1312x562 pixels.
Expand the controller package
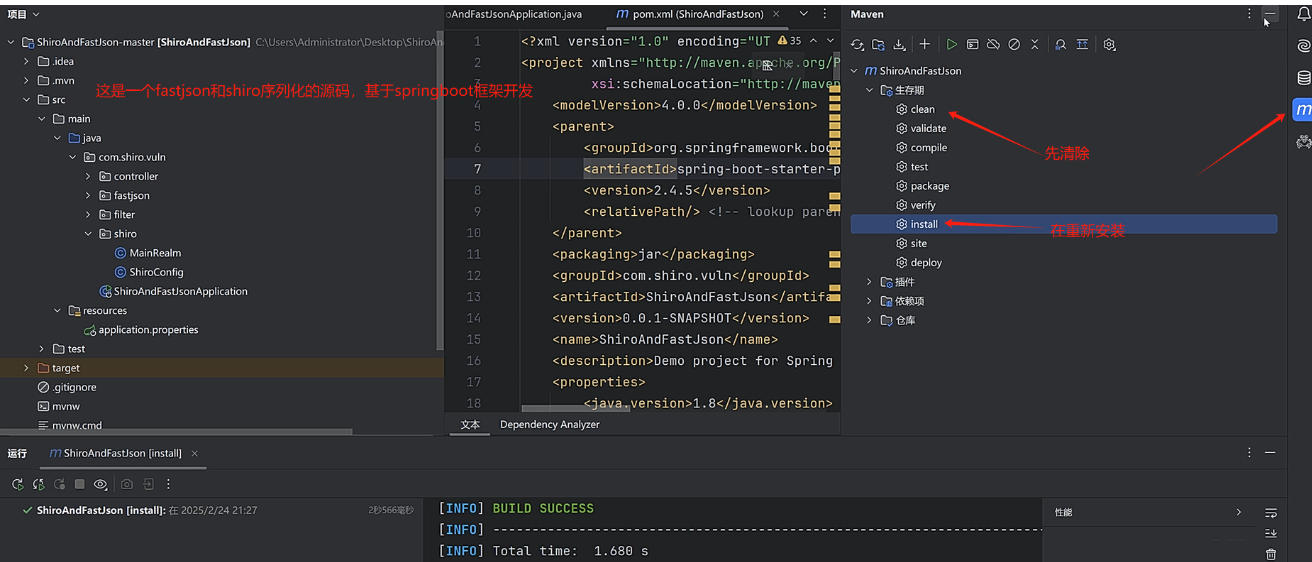(88, 176)
